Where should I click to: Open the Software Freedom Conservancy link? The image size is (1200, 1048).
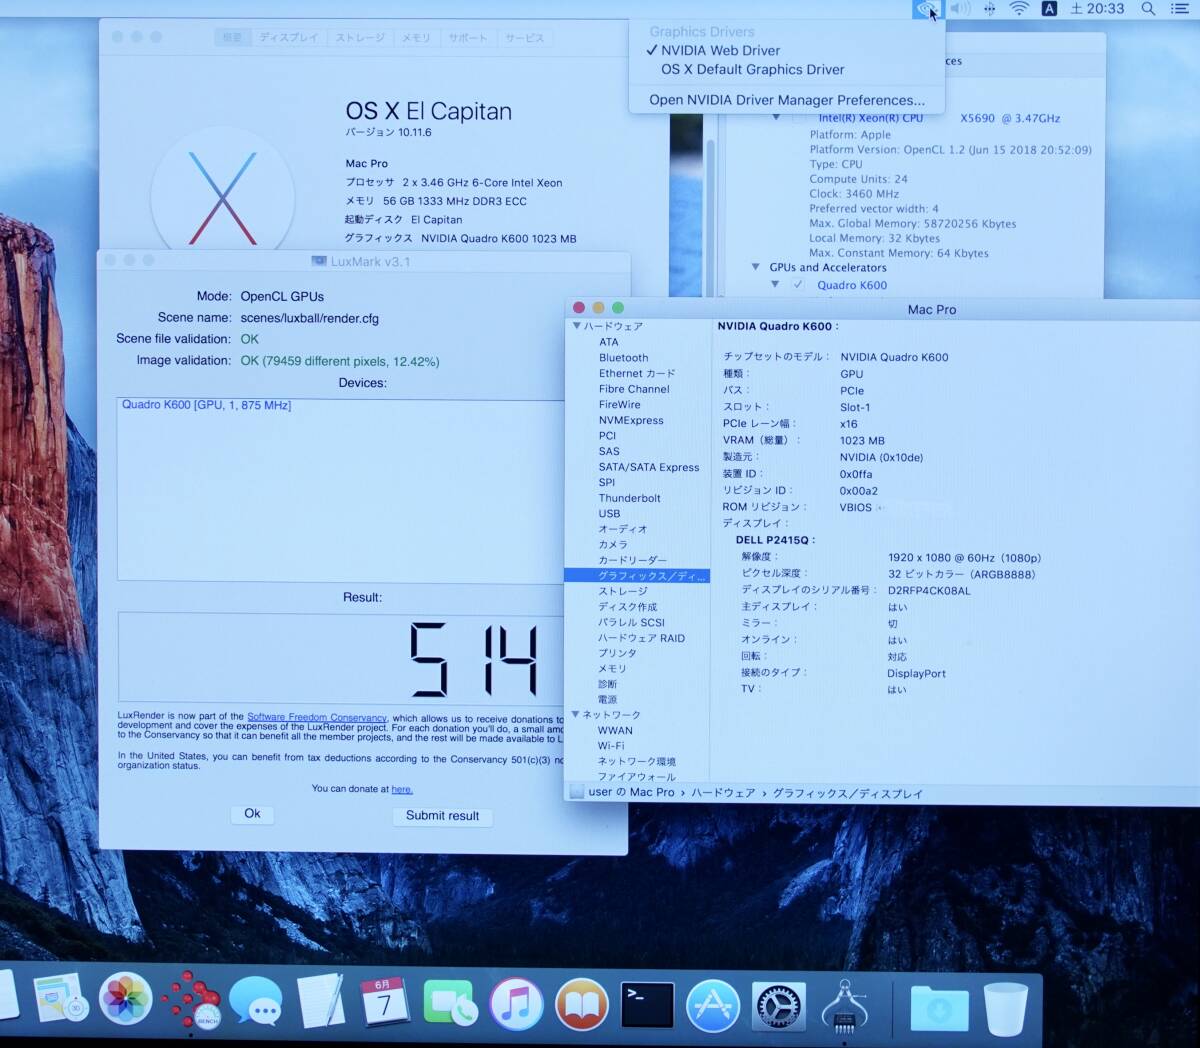point(316,717)
